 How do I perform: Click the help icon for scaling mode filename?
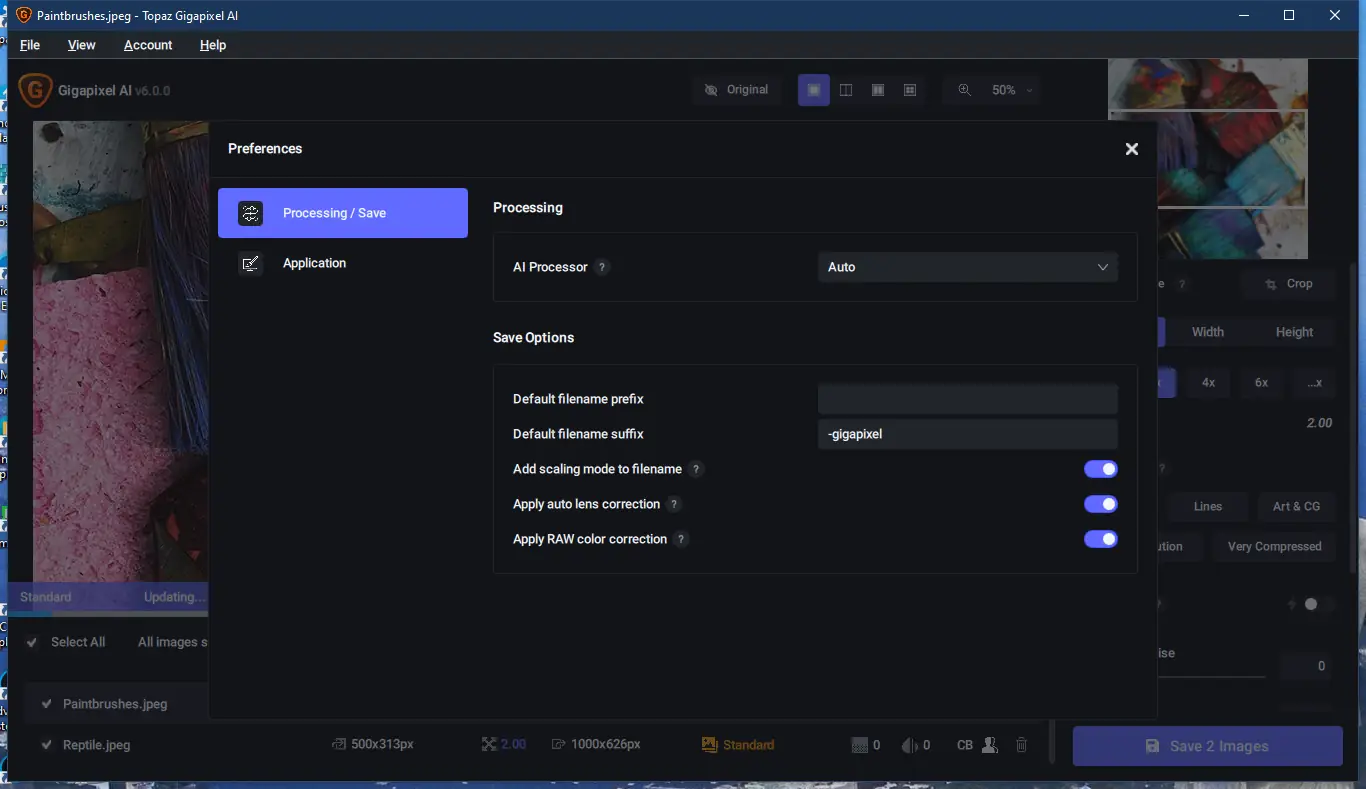697,469
